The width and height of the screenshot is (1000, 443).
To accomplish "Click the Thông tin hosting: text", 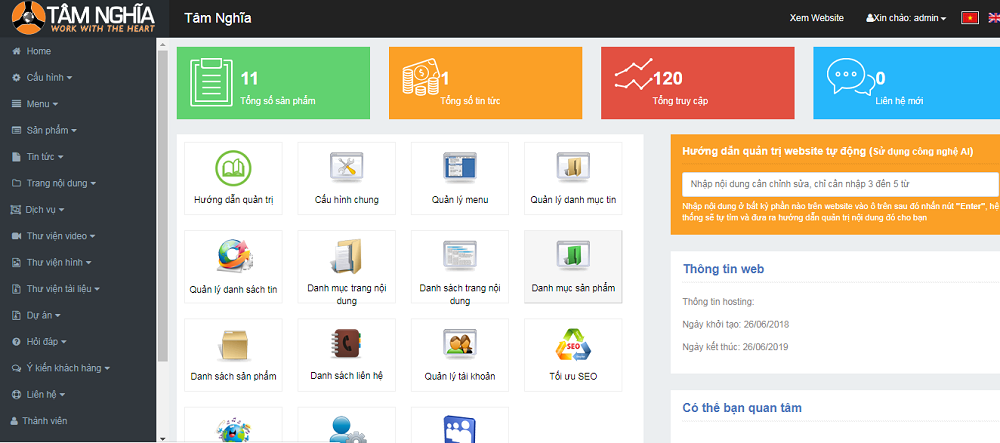I will 718,301.
